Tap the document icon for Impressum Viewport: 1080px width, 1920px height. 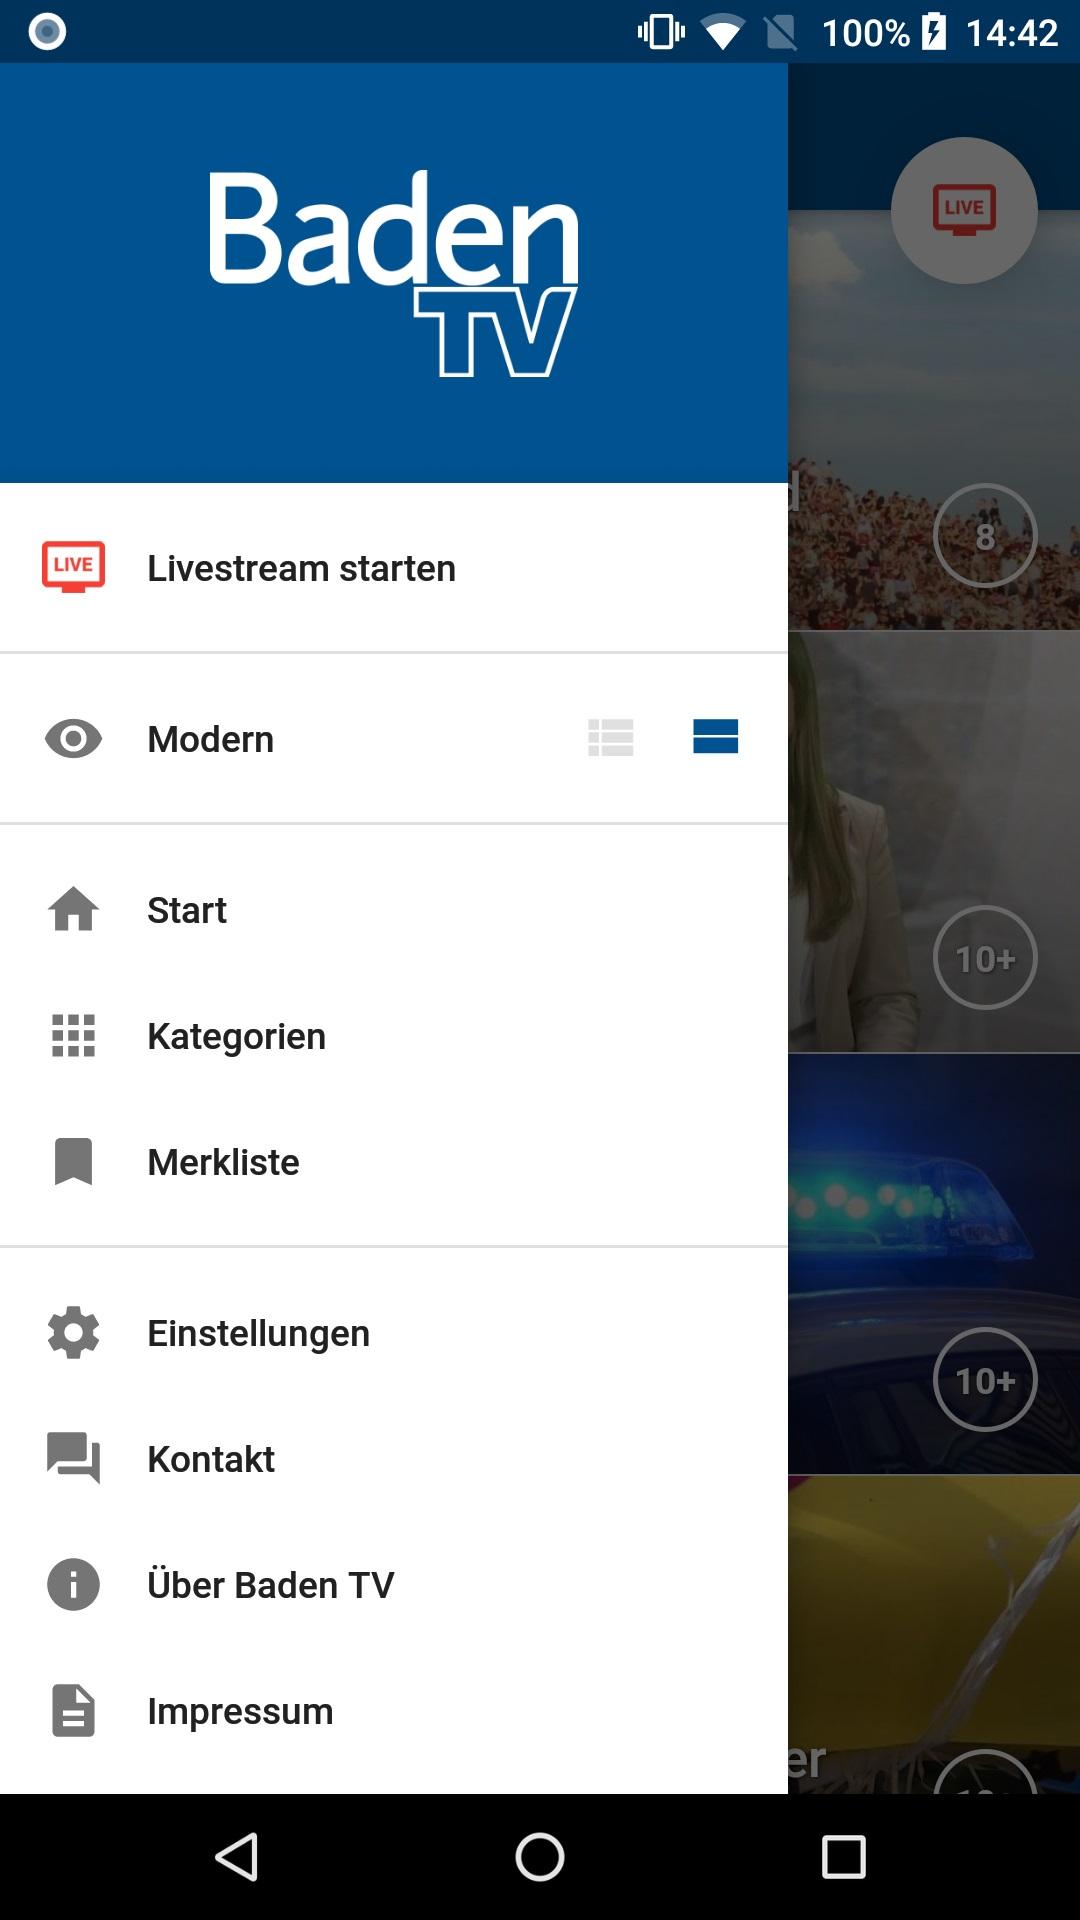[73, 1710]
